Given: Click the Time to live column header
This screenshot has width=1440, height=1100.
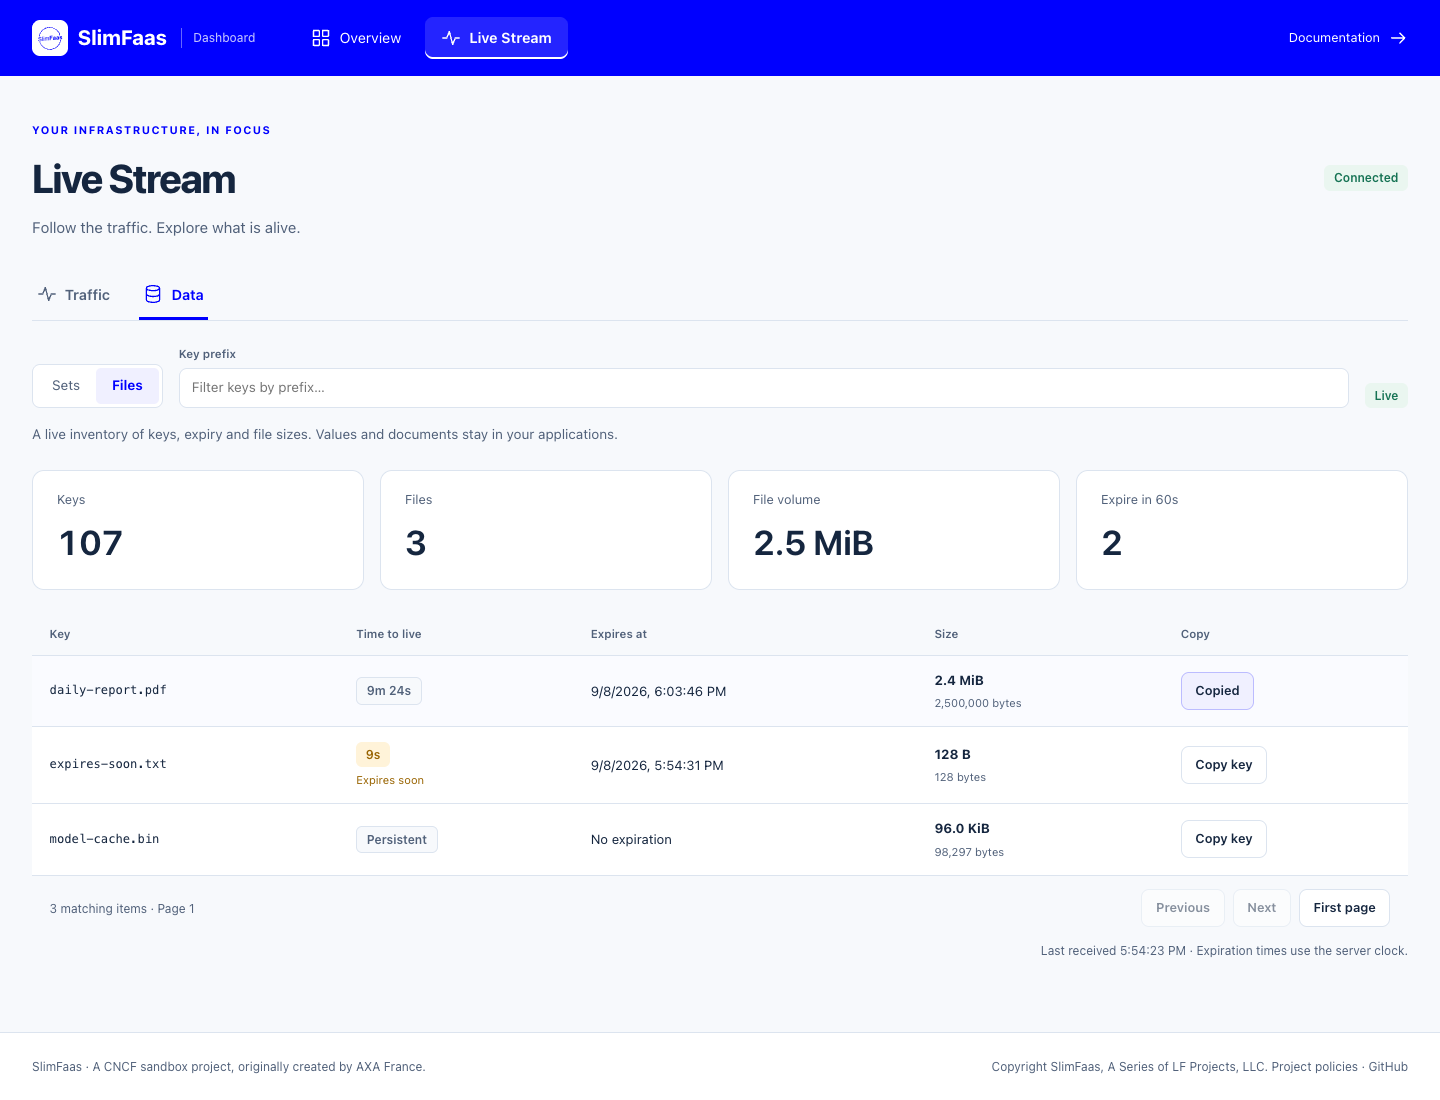Looking at the screenshot, I should pyautogui.click(x=389, y=634).
